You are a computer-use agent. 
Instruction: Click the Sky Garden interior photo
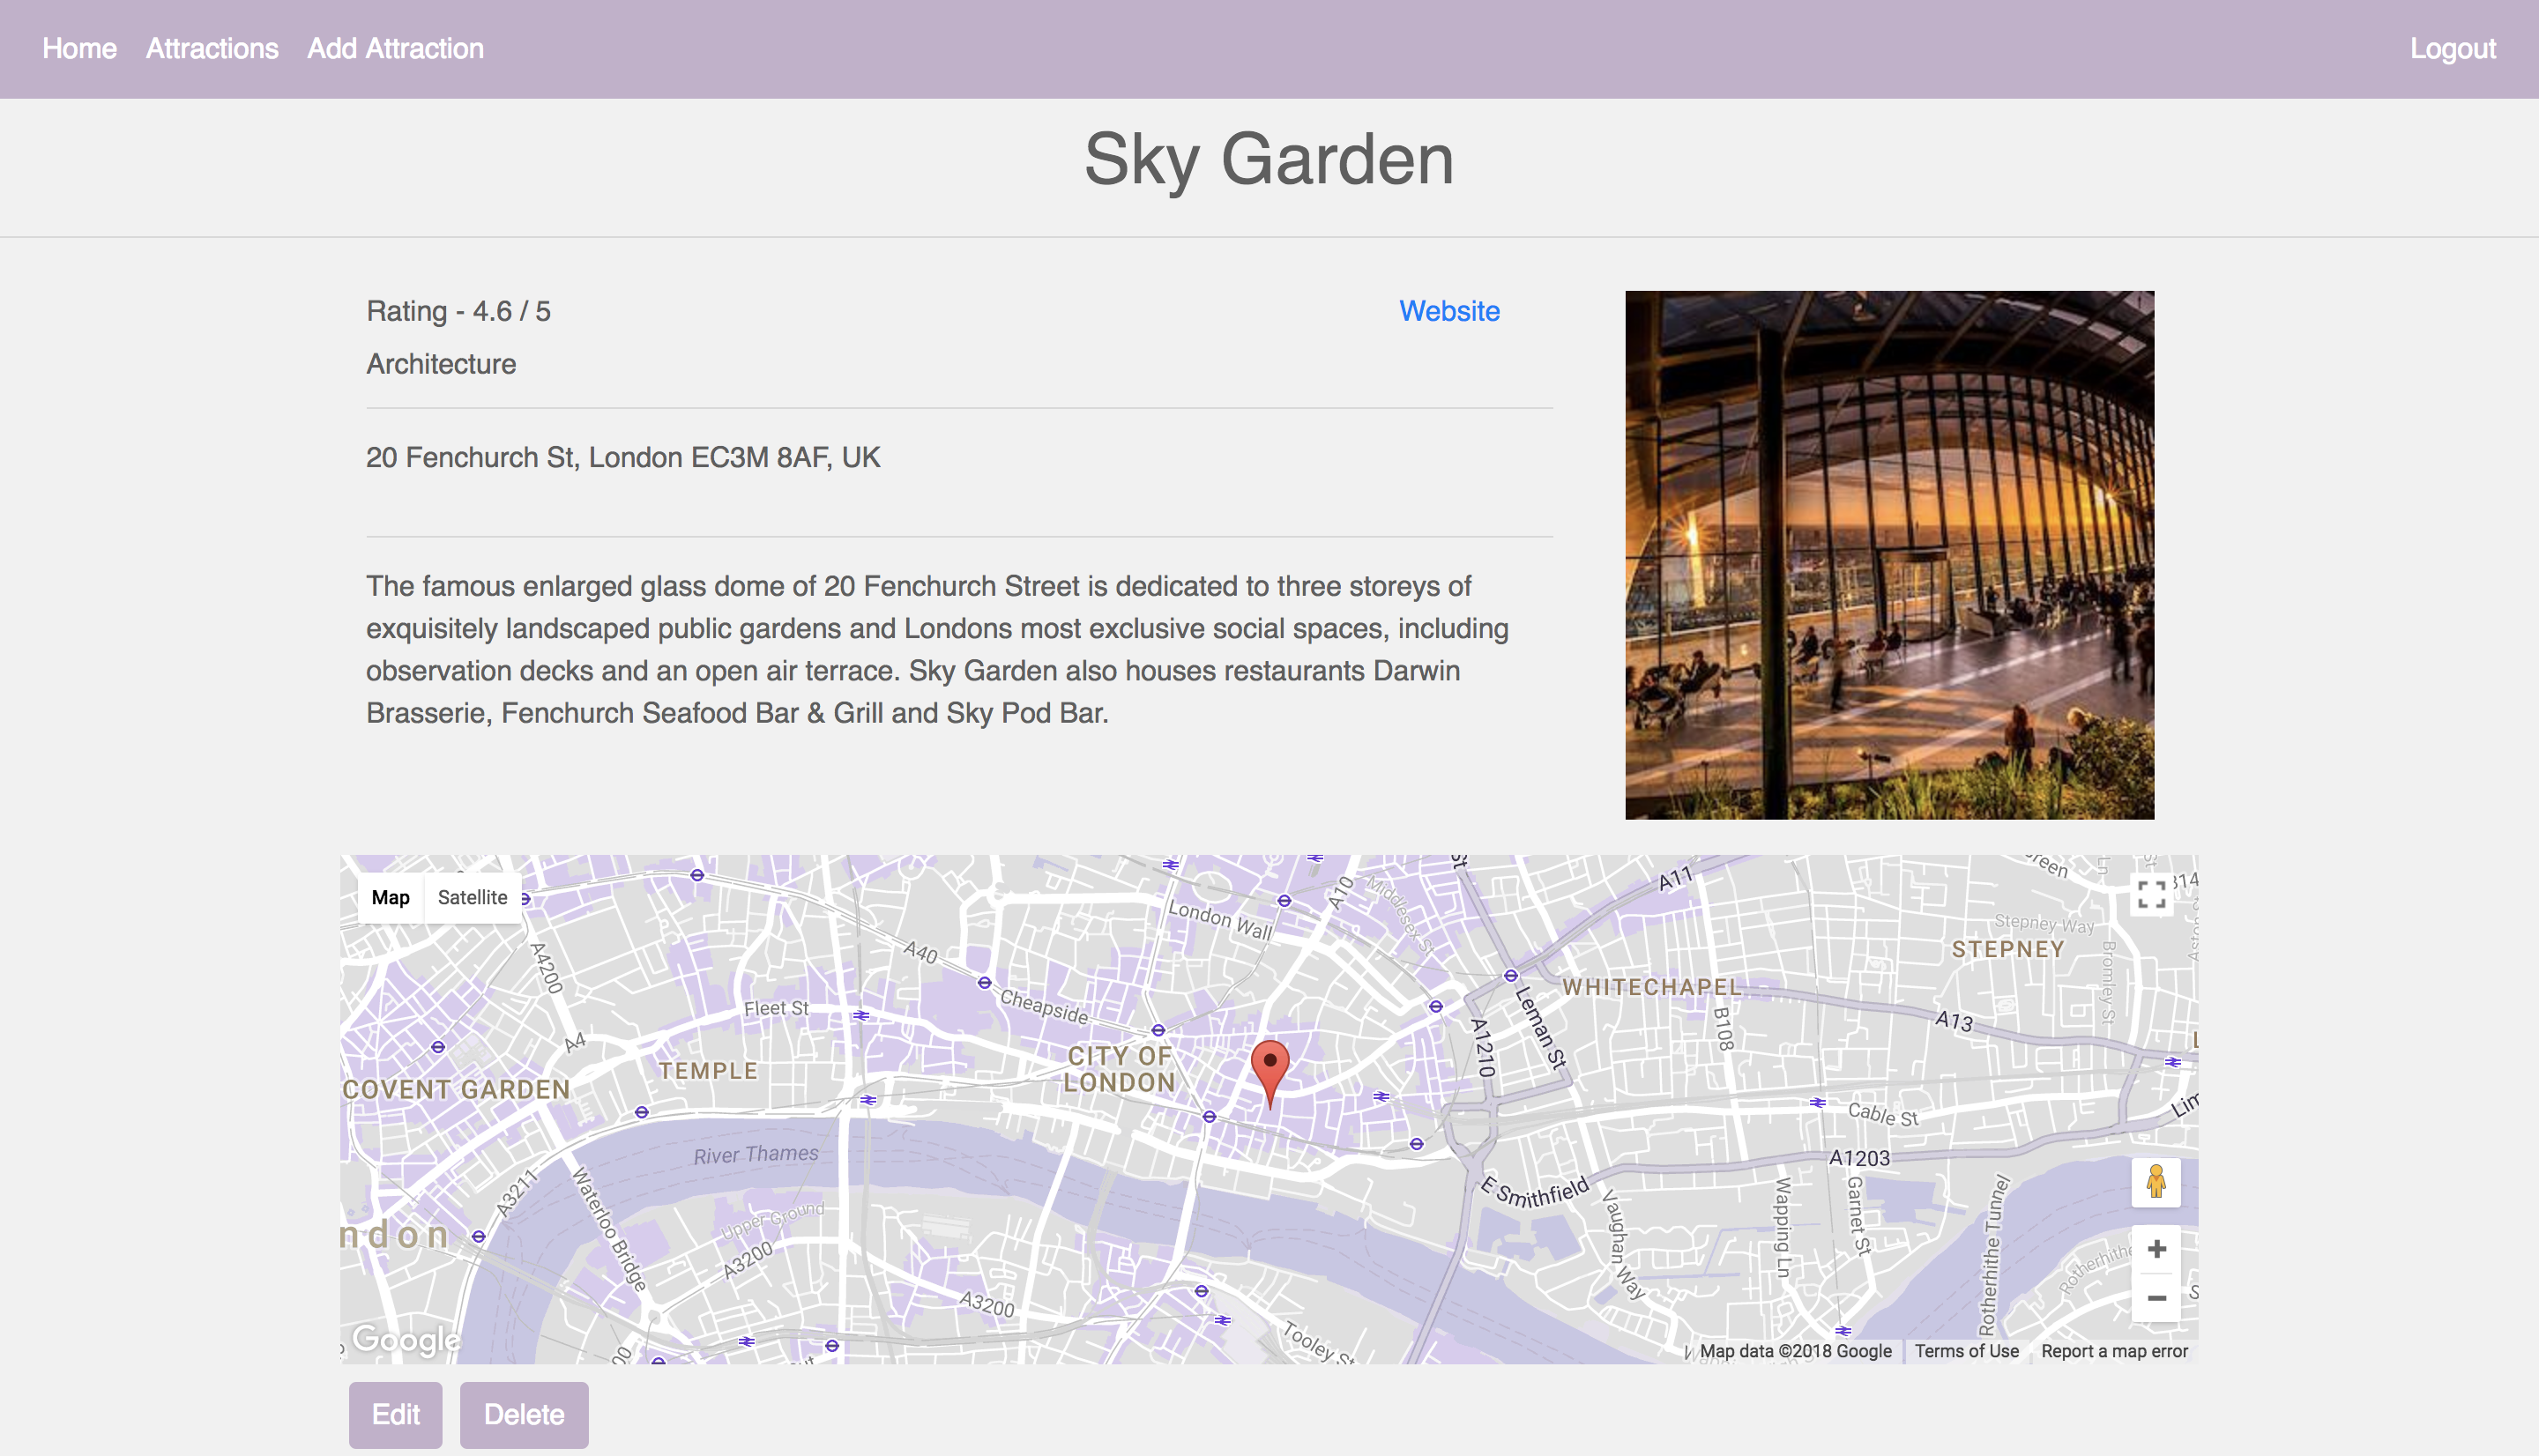[x=1889, y=555]
